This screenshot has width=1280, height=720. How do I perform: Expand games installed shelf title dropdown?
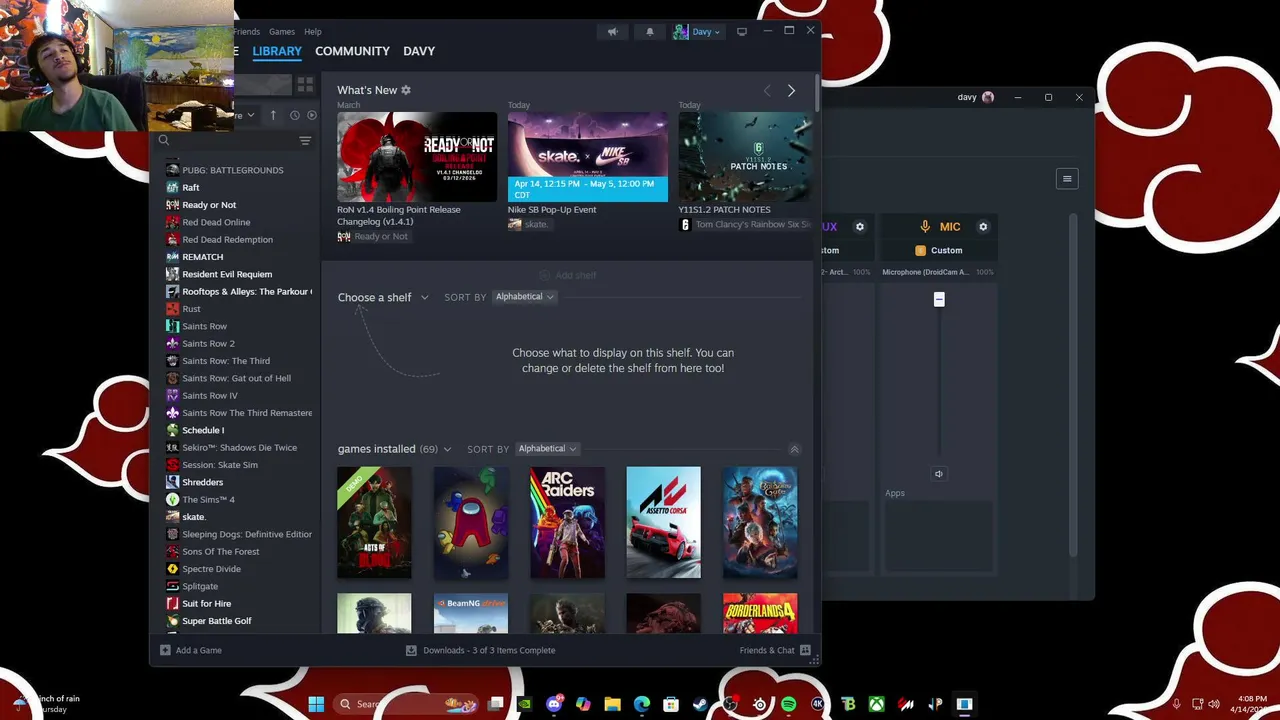[394, 449]
